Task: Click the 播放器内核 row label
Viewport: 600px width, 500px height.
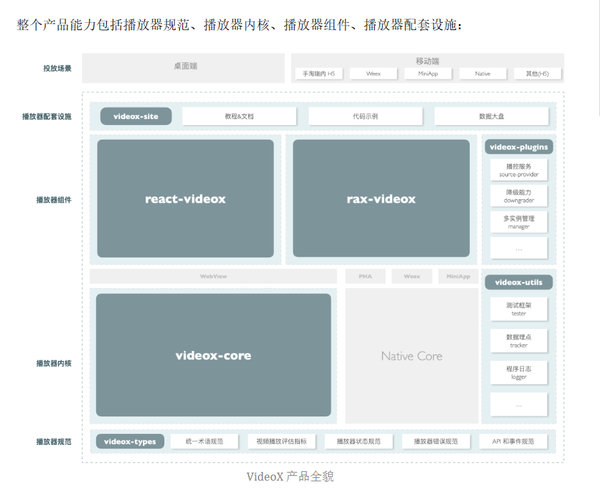Action: pos(54,363)
